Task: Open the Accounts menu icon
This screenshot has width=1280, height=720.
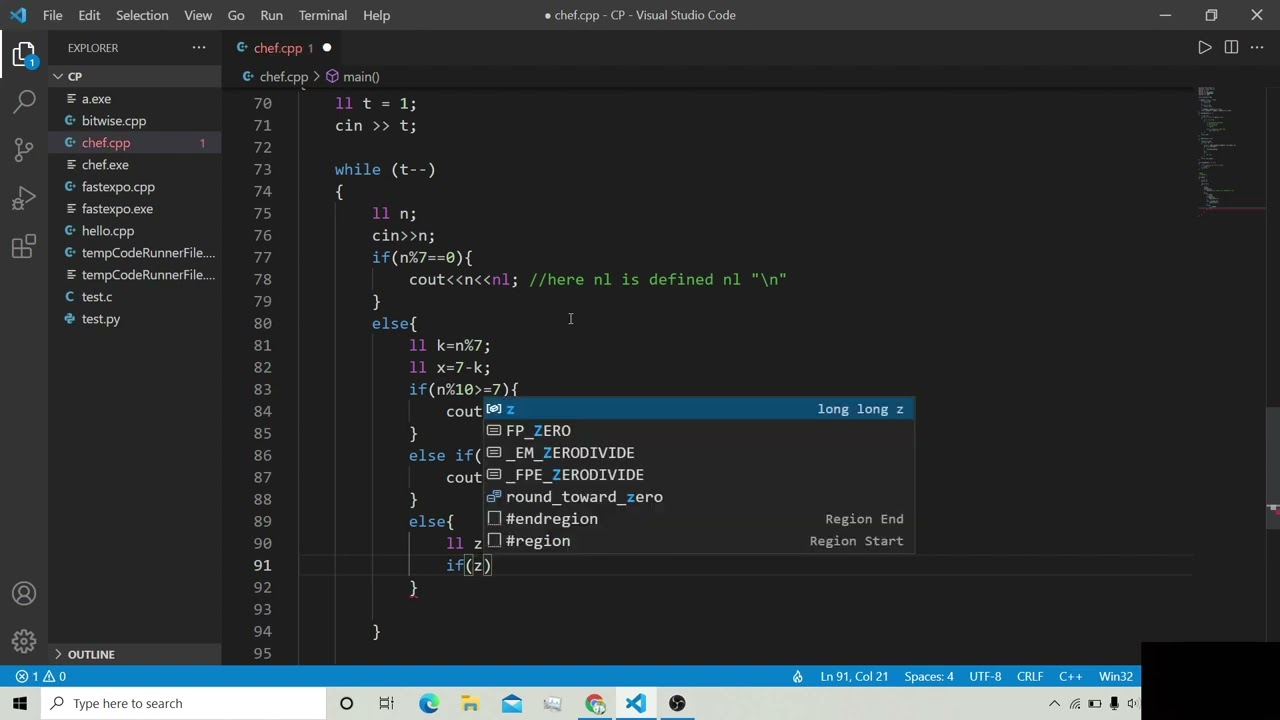Action: click(x=24, y=594)
